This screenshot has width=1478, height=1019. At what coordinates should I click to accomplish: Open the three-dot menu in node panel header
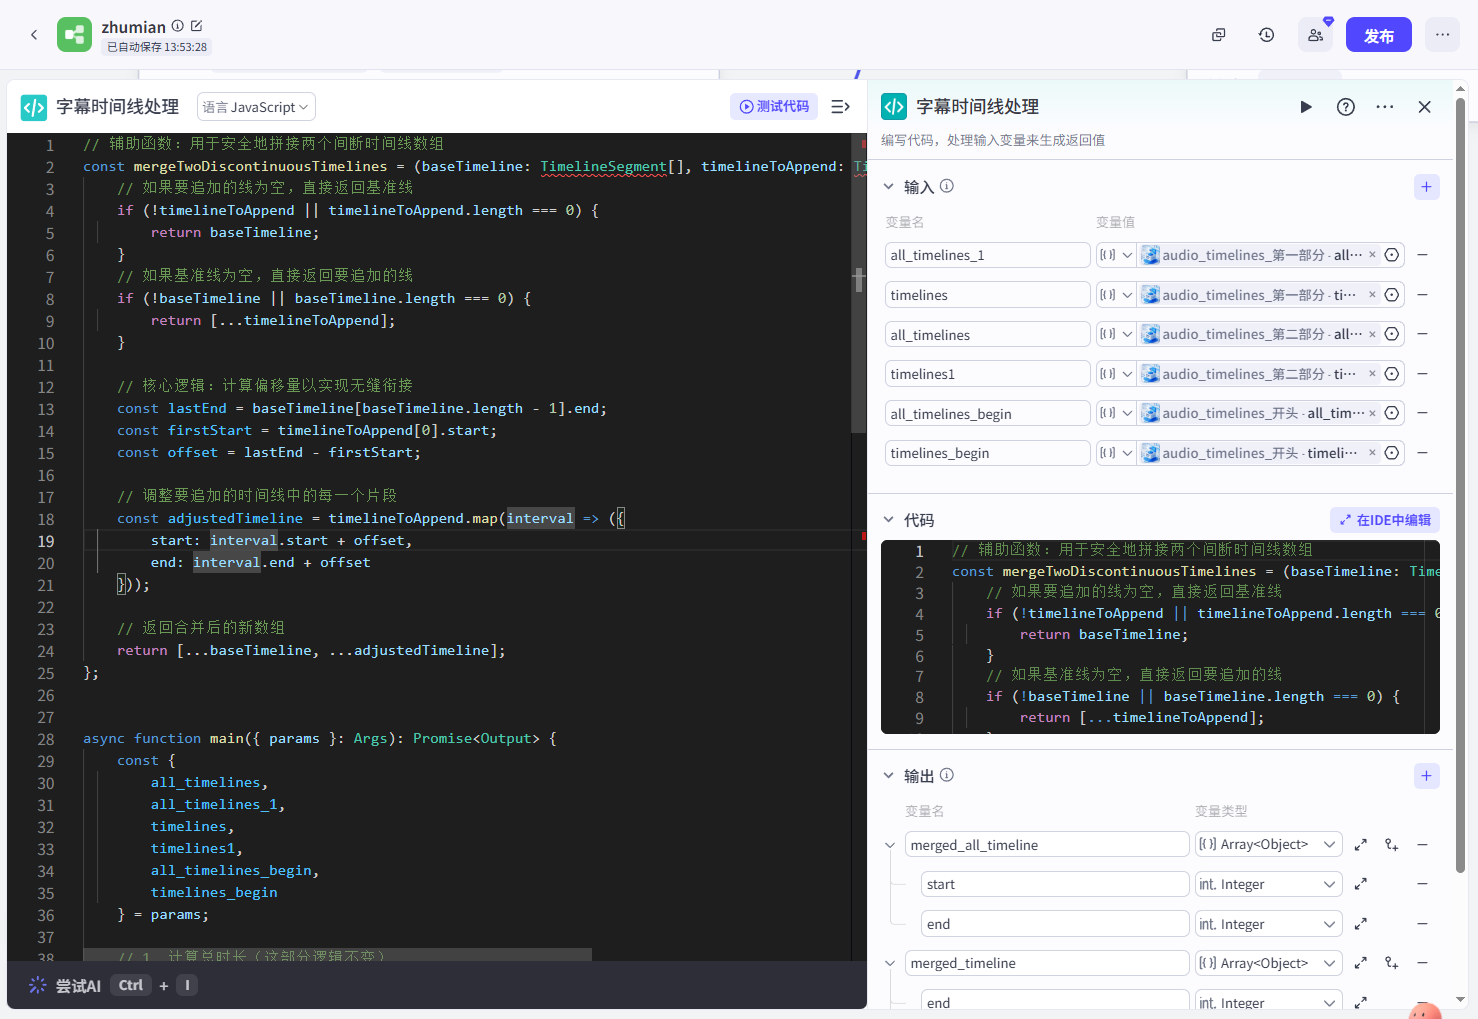pos(1385,107)
